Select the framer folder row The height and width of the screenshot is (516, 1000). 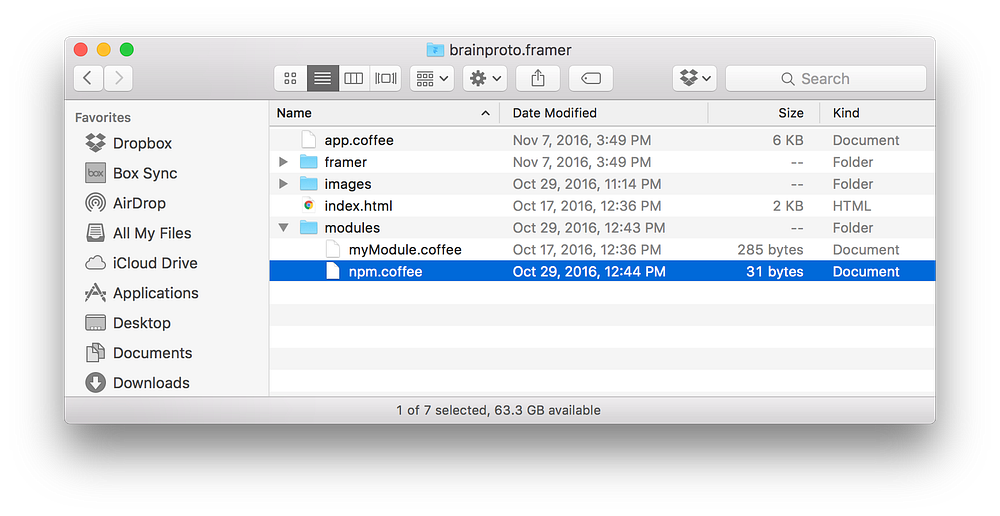pyautogui.click(x=602, y=162)
